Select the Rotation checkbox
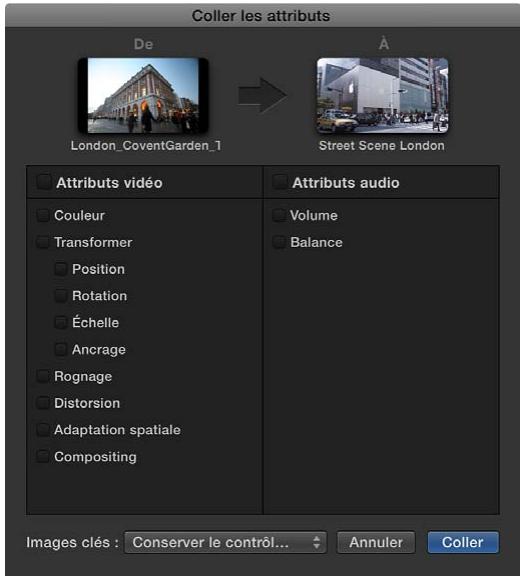The height and width of the screenshot is (576, 520). tap(61, 296)
